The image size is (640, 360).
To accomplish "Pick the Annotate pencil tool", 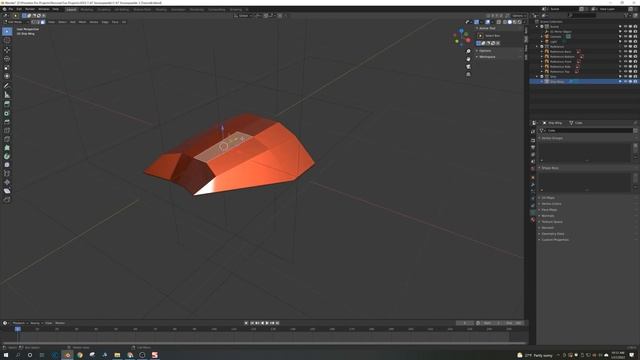I will tap(7, 86).
